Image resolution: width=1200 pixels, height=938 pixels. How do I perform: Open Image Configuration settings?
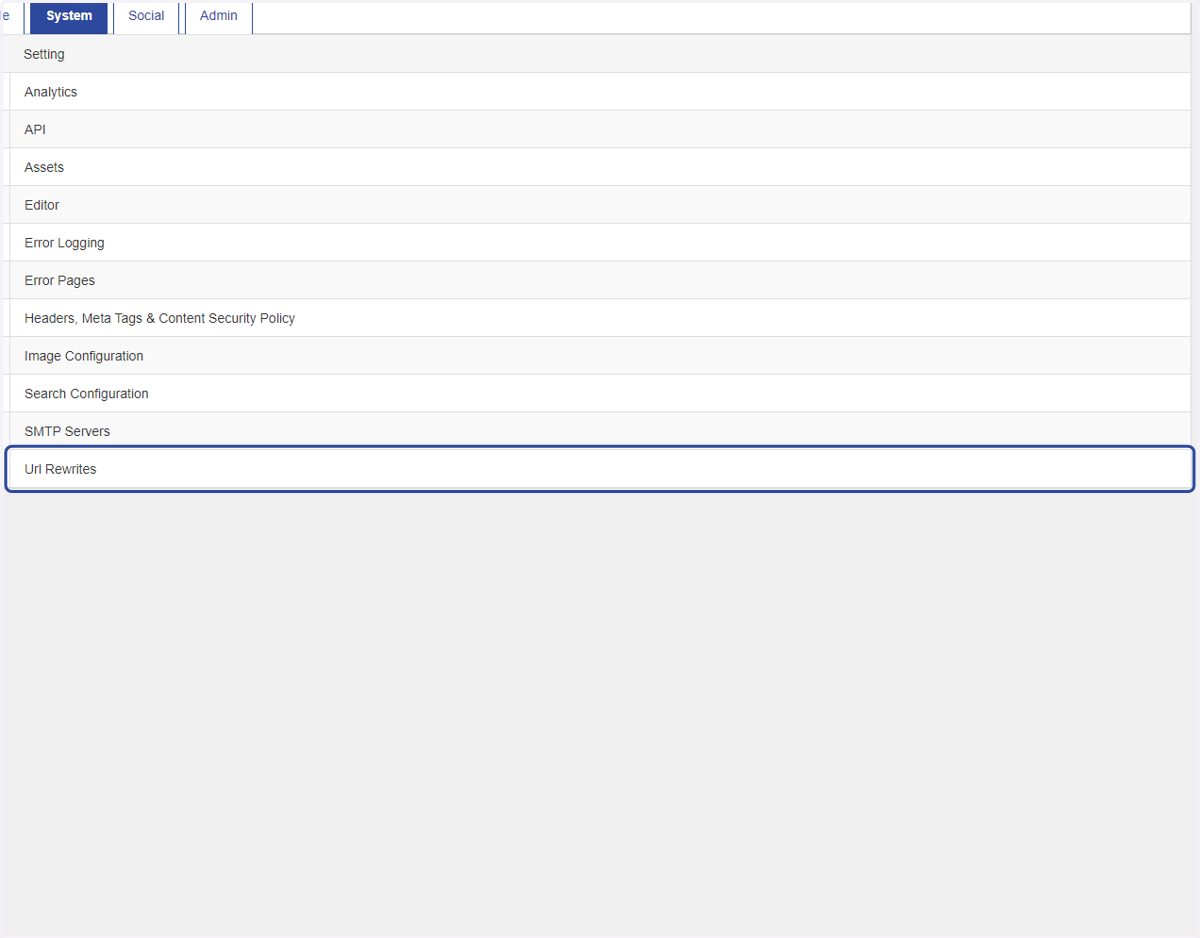[600, 356]
